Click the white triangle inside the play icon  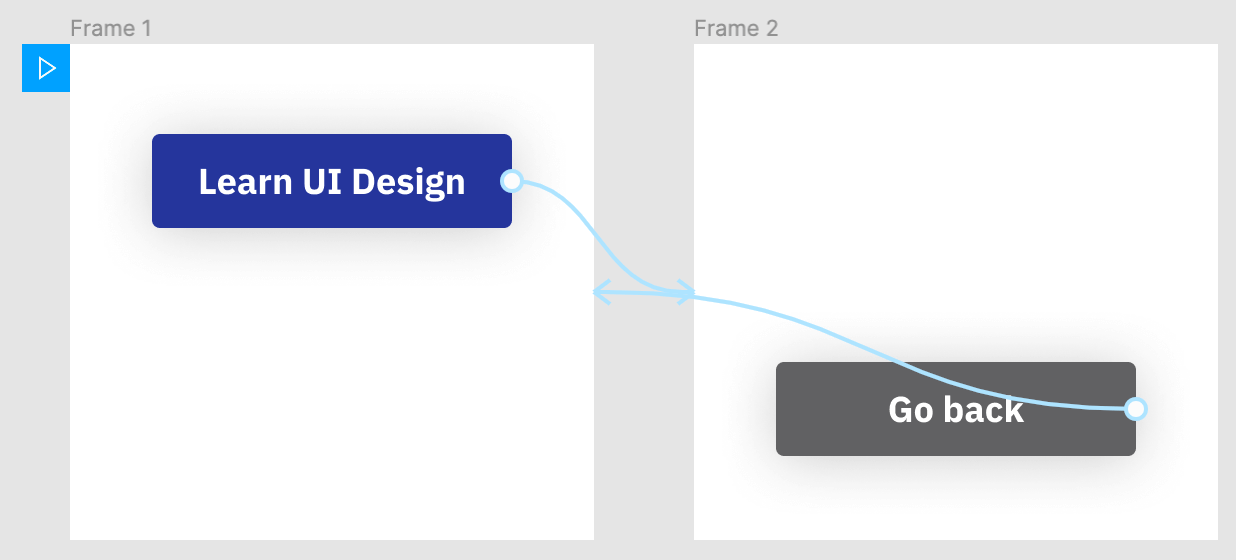pos(47,68)
